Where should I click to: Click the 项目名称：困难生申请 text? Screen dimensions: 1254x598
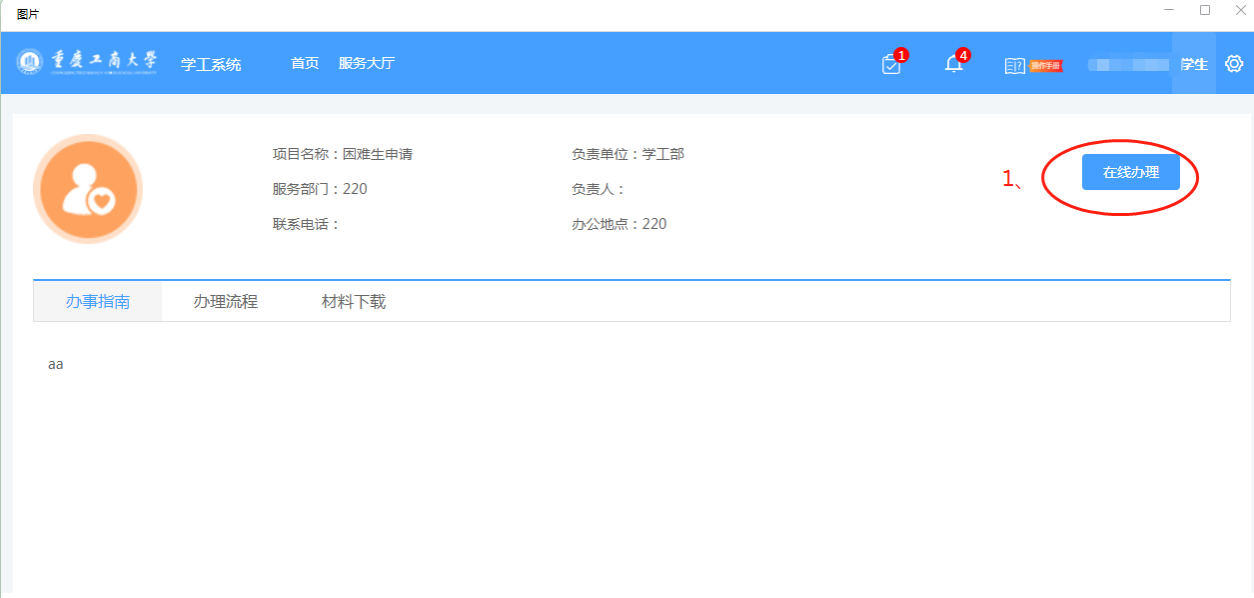(343, 154)
